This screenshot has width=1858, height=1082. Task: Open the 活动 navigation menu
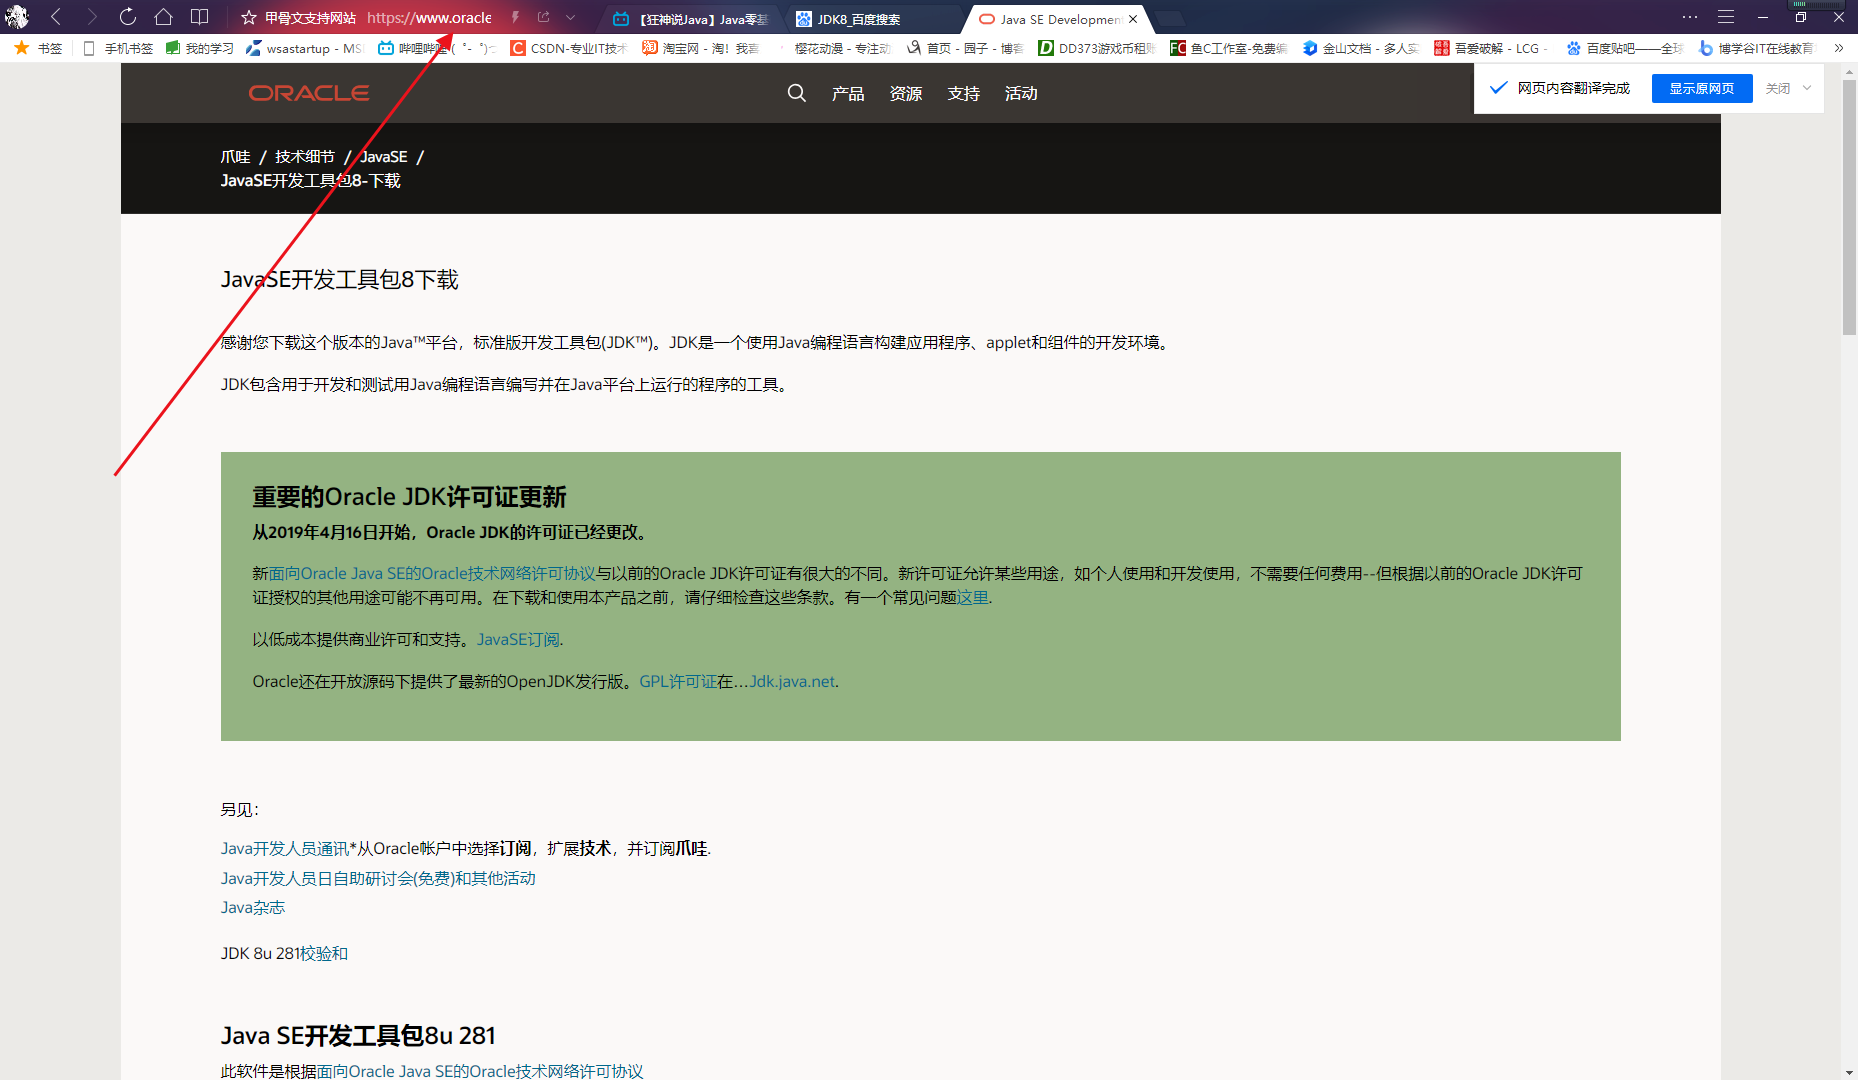[1021, 93]
